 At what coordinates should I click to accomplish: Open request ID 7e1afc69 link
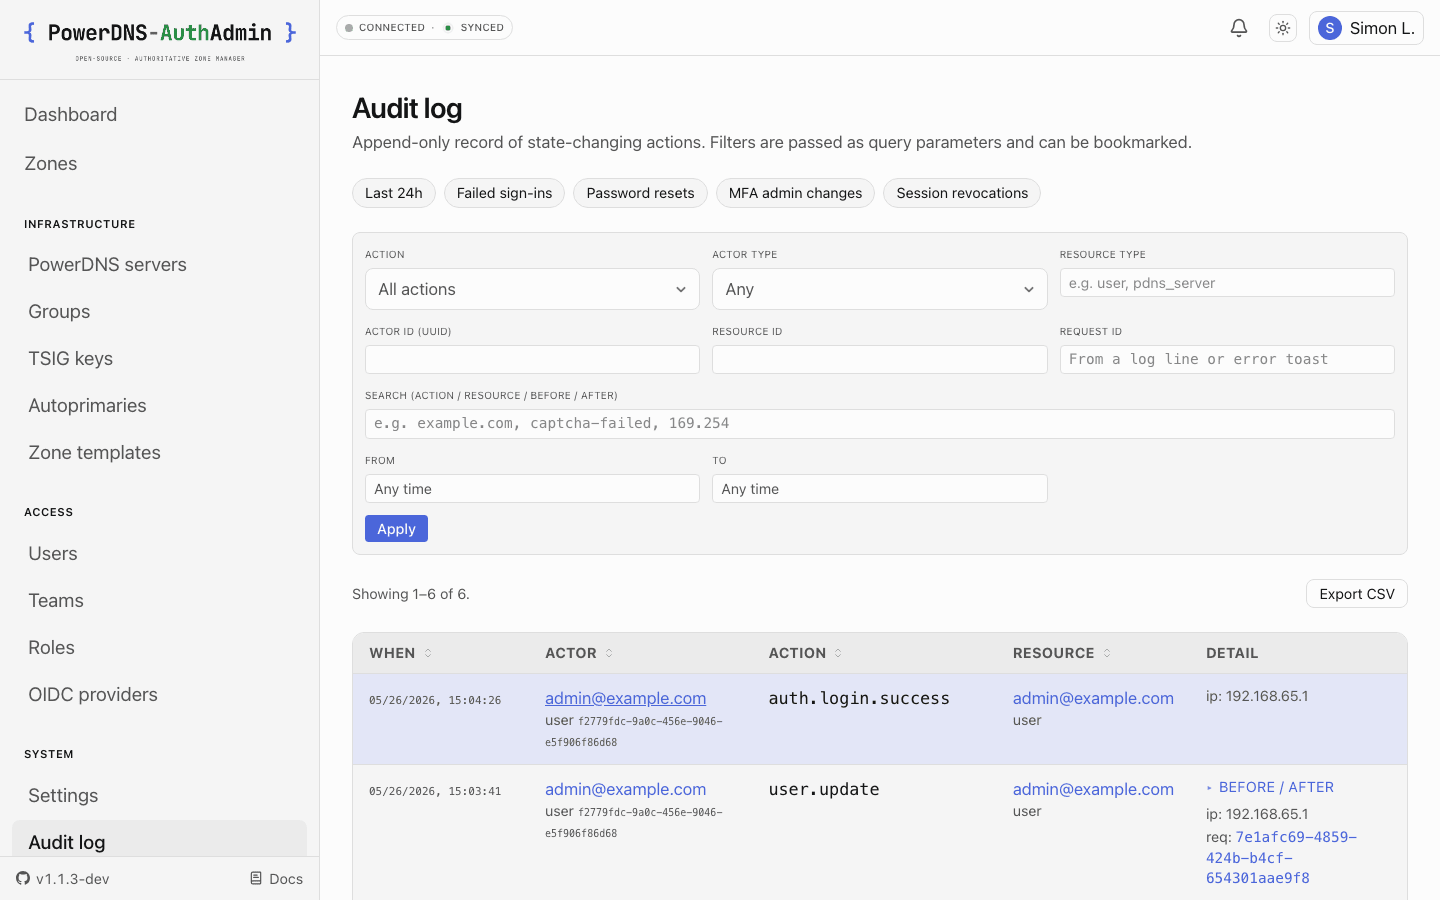click(x=1281, y=857)
